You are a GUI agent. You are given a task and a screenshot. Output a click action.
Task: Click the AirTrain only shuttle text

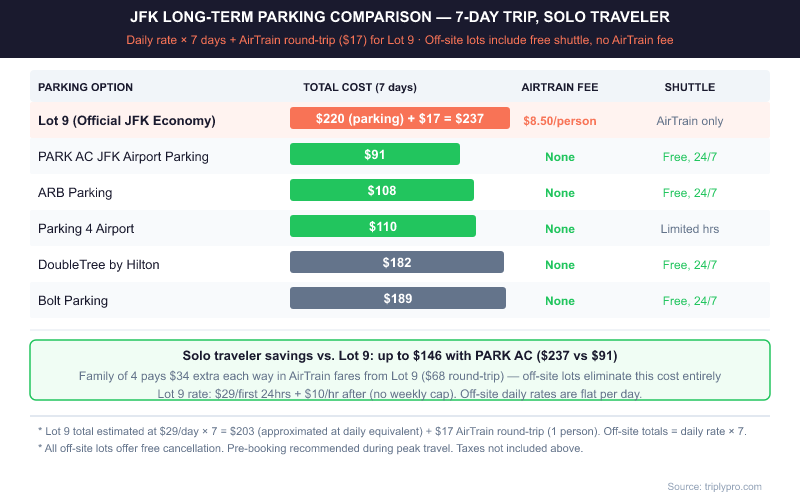click(x=689, y=121)
